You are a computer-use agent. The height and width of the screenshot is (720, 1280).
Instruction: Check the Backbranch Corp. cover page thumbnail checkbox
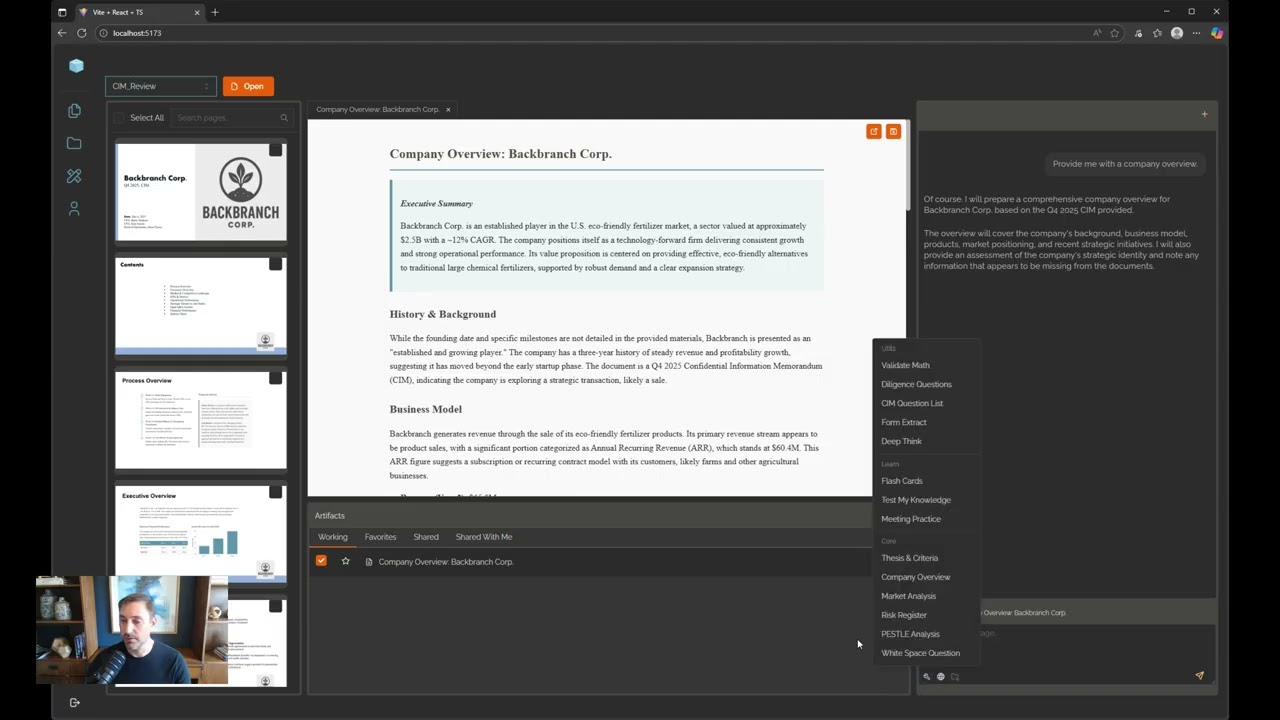[275, 150]
